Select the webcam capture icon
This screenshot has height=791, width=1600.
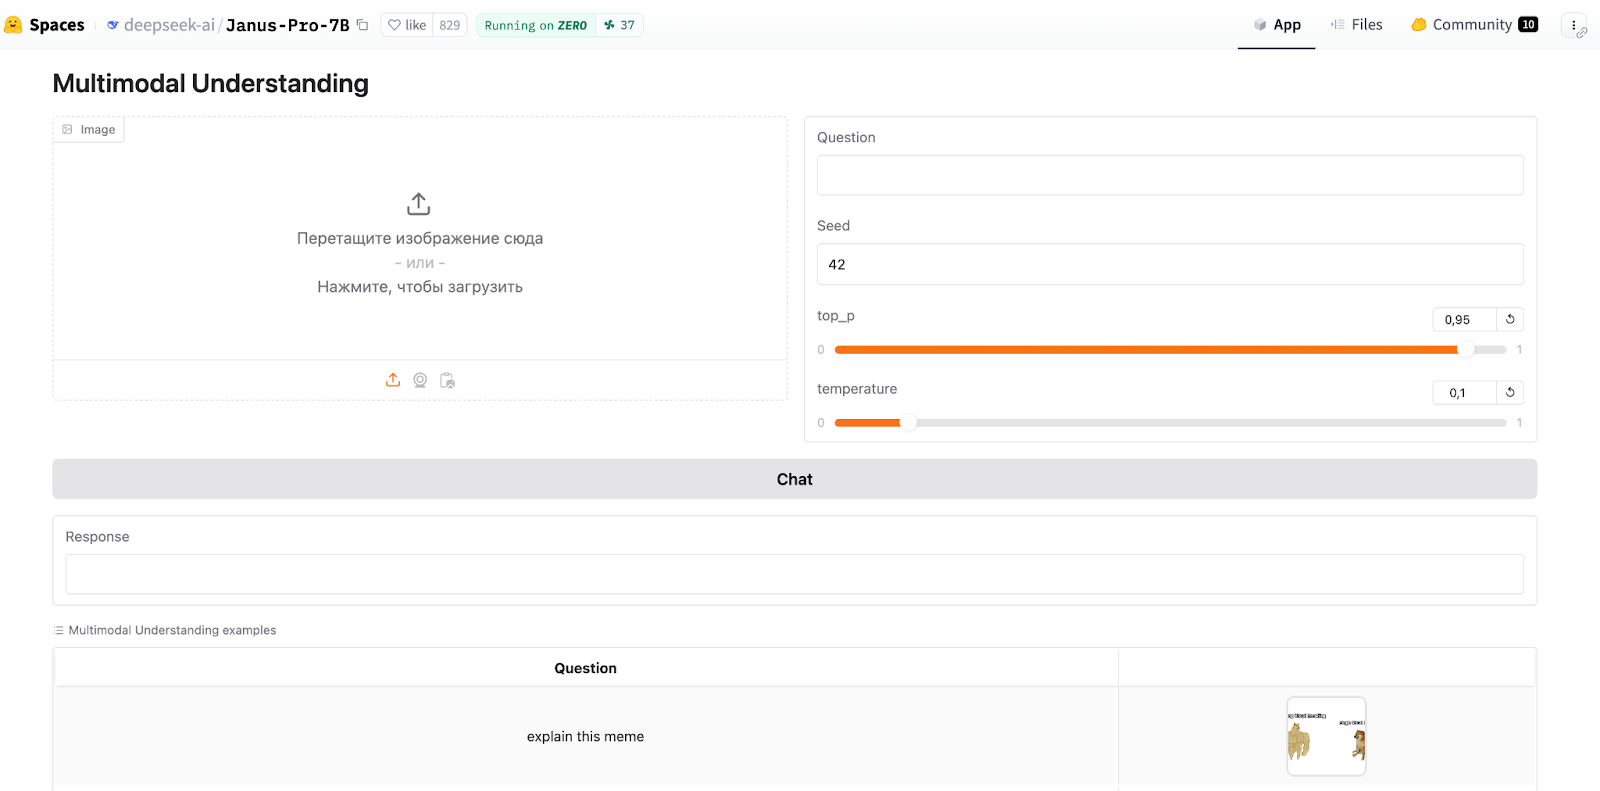pyautogui.click(x=420, y=380)
